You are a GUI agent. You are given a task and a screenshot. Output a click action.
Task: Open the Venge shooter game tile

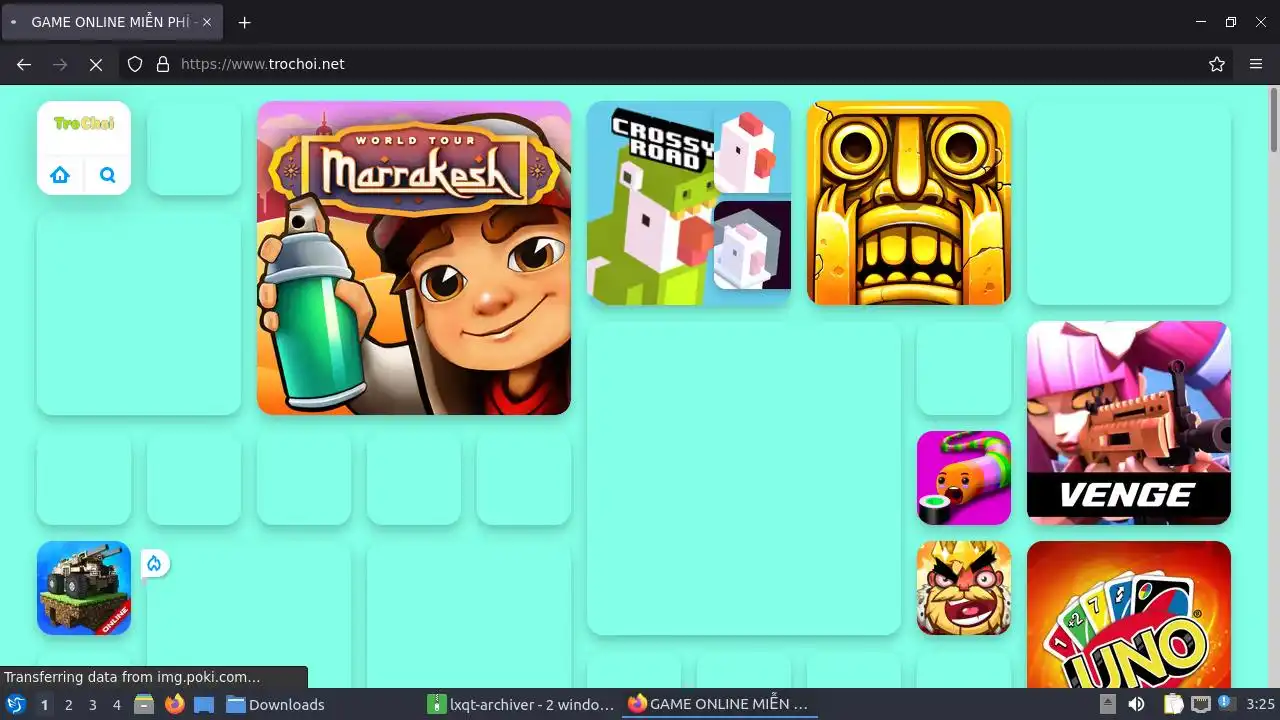[x=1129, y=423]
